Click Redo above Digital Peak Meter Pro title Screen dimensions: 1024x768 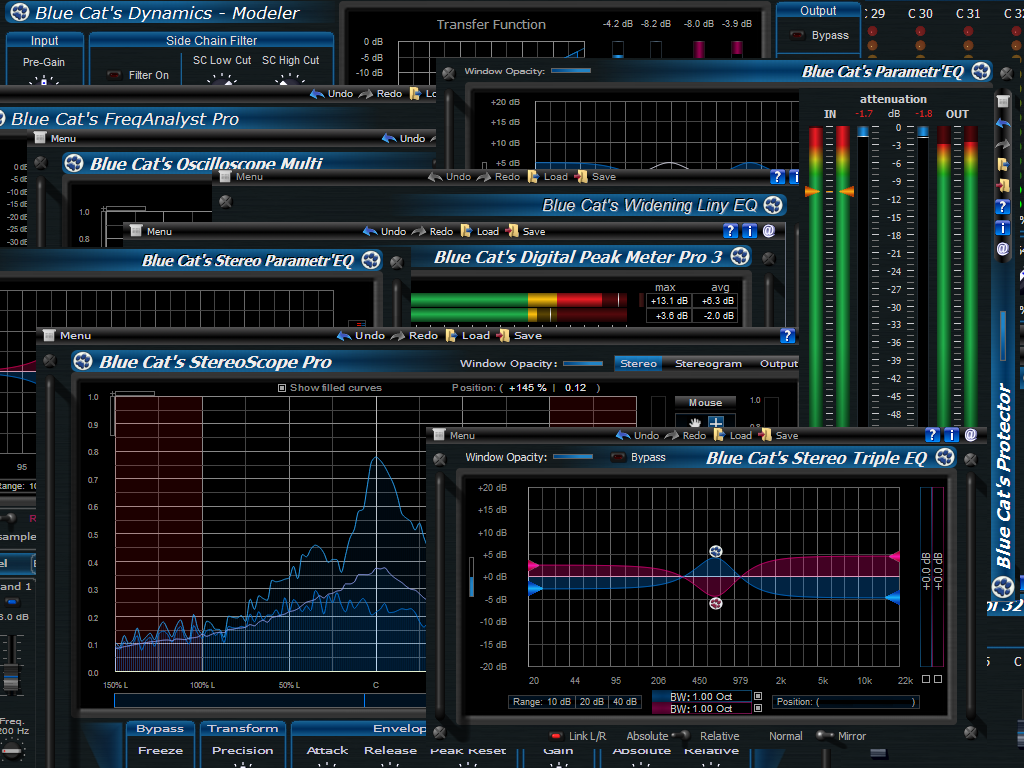click(x=432, y=231)
